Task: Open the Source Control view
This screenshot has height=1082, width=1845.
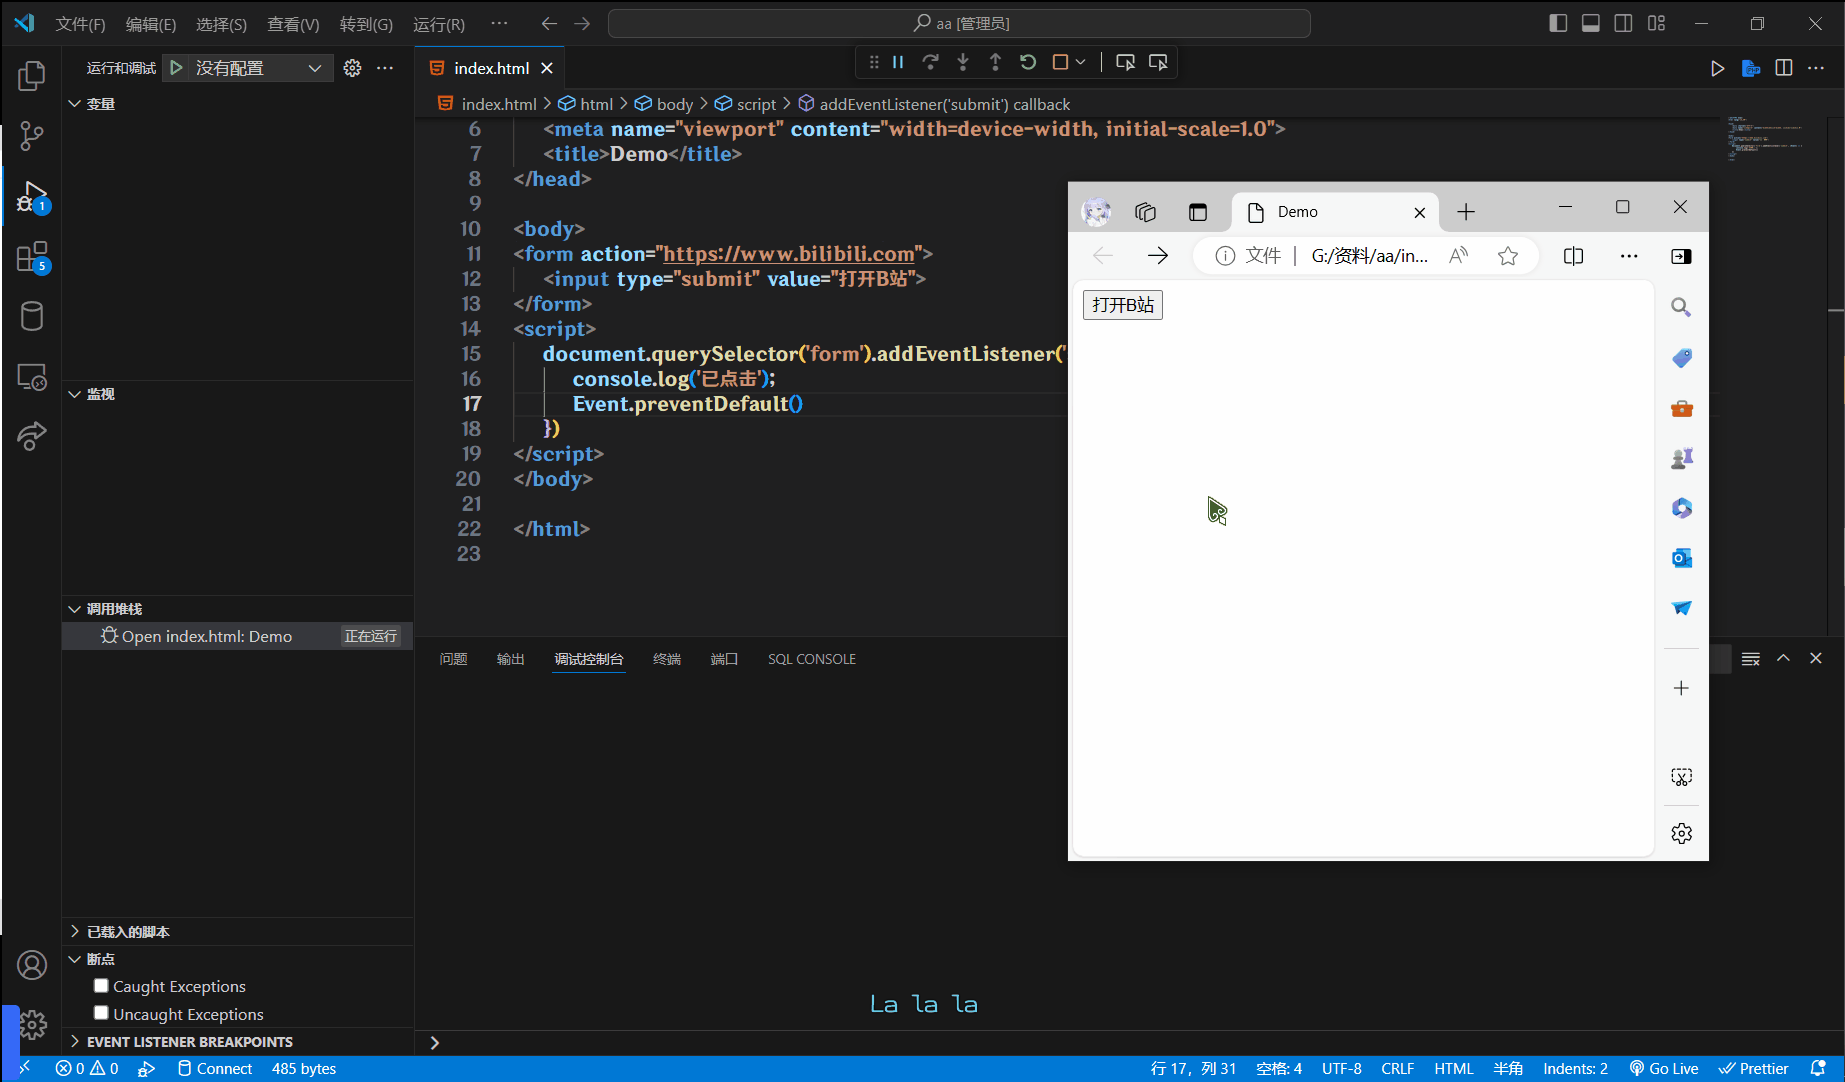Action: (x=32, y=136)
